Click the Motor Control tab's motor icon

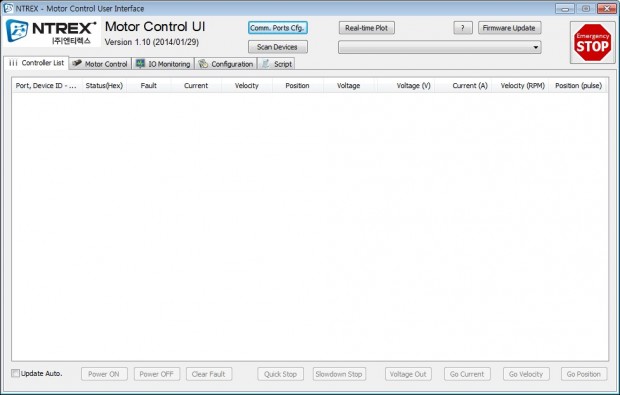[x=77, y=63]
